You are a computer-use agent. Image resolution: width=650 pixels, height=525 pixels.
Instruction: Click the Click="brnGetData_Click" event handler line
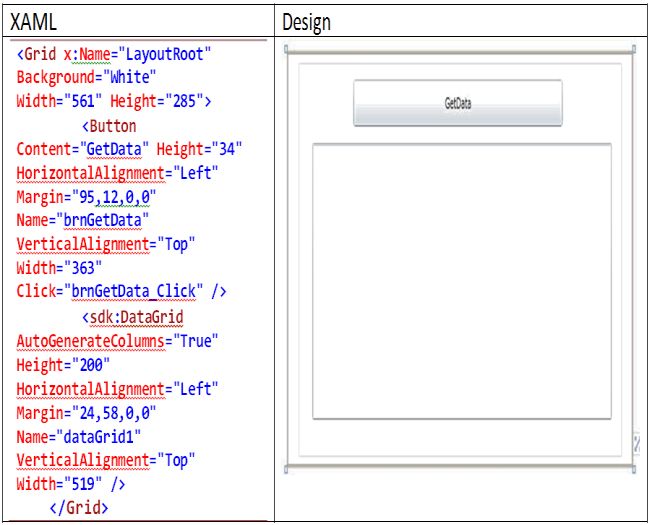[x=122, y=292]
